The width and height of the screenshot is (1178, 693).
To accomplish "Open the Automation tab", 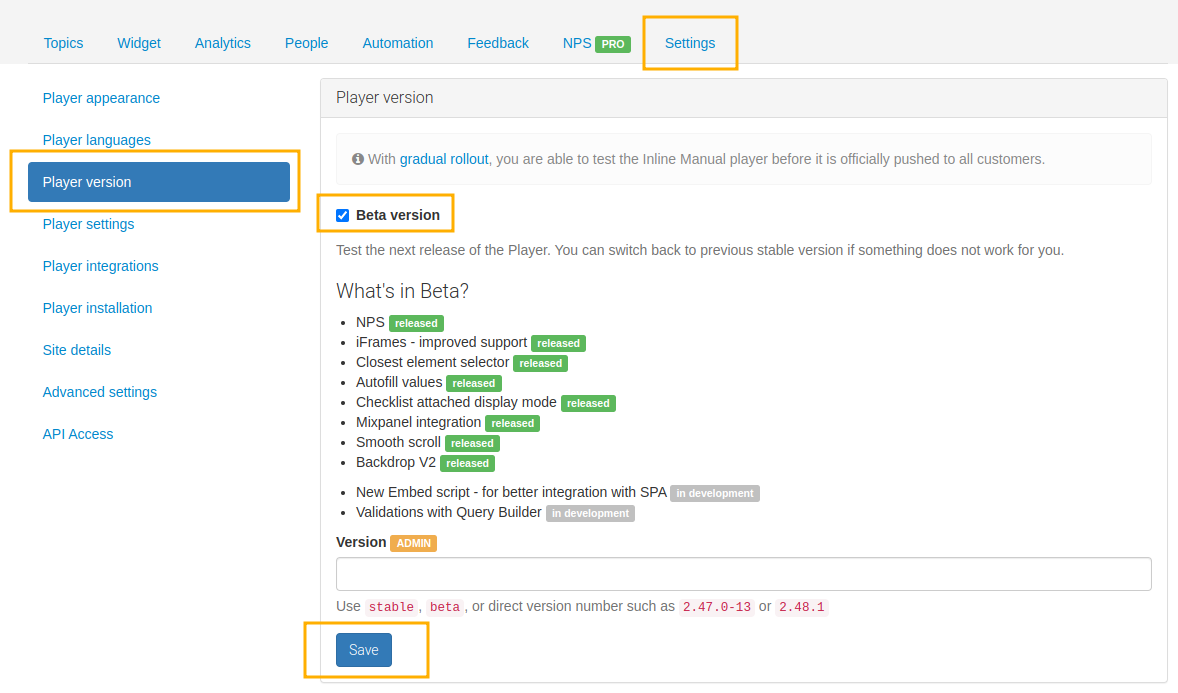I will pyautogui.click(x=398, y=43).
